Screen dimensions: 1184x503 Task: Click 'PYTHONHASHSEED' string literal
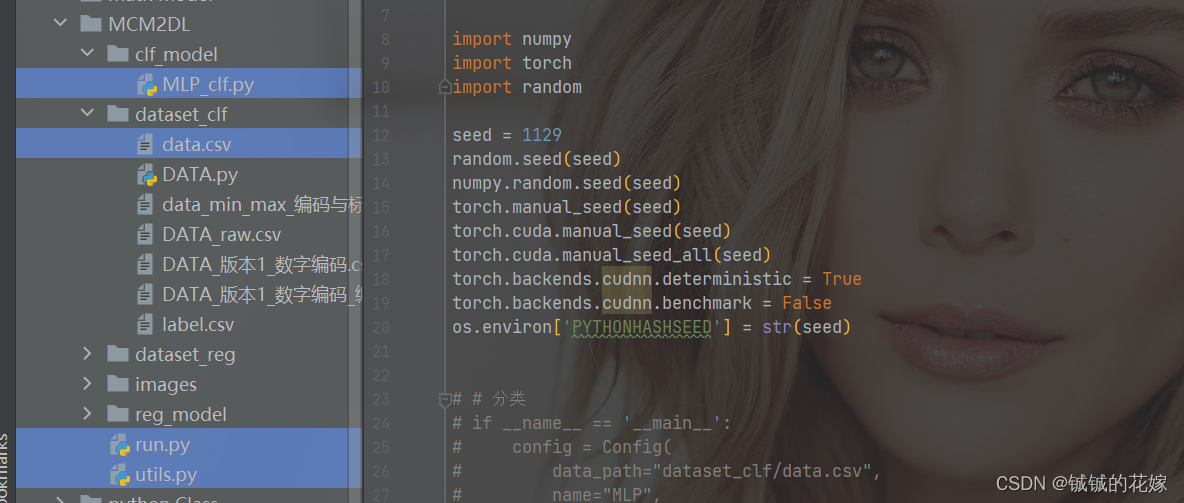642,327
